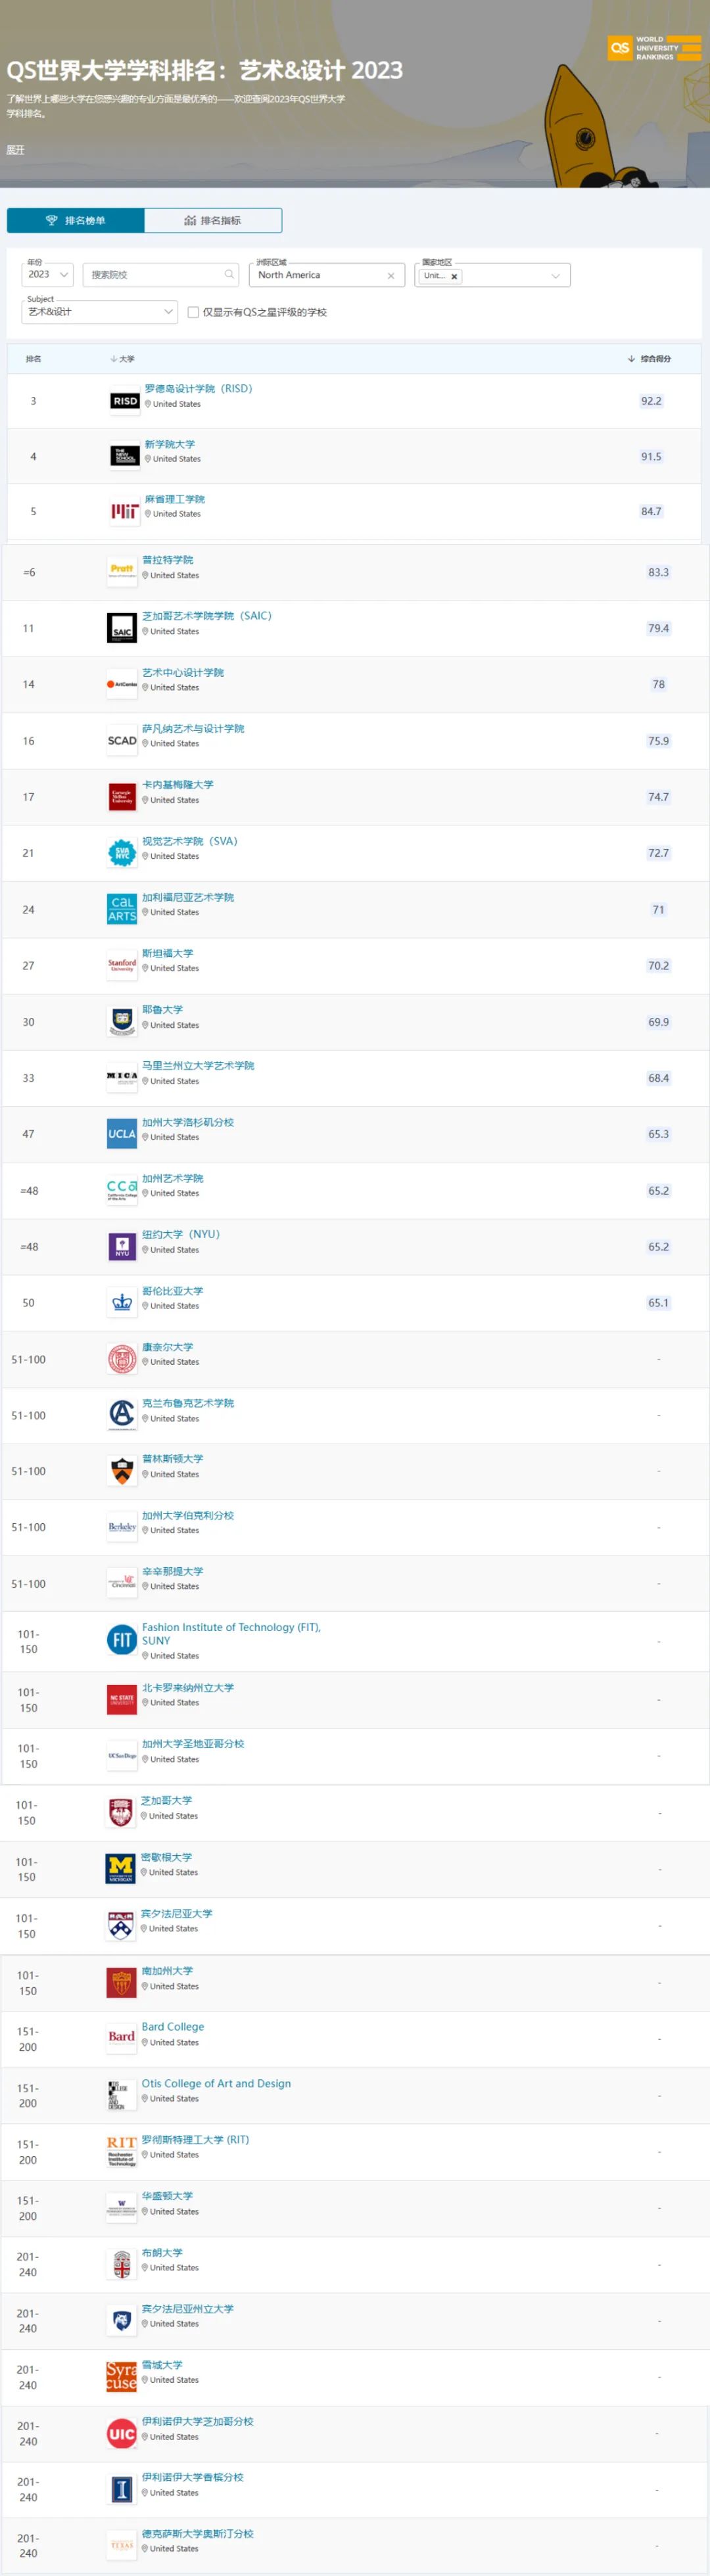Viewport: 710px width, 2576px height.
Task: Click the QS World University Rankings logo
Action: tap(655, 48)
